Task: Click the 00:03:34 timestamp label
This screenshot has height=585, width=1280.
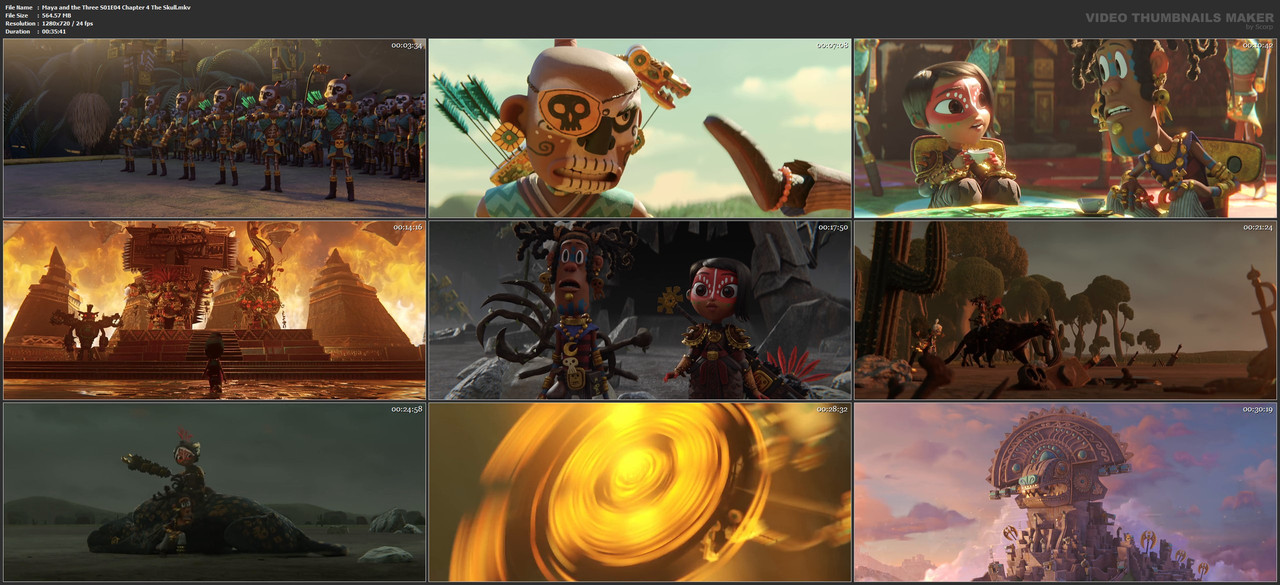Action: 406,46
